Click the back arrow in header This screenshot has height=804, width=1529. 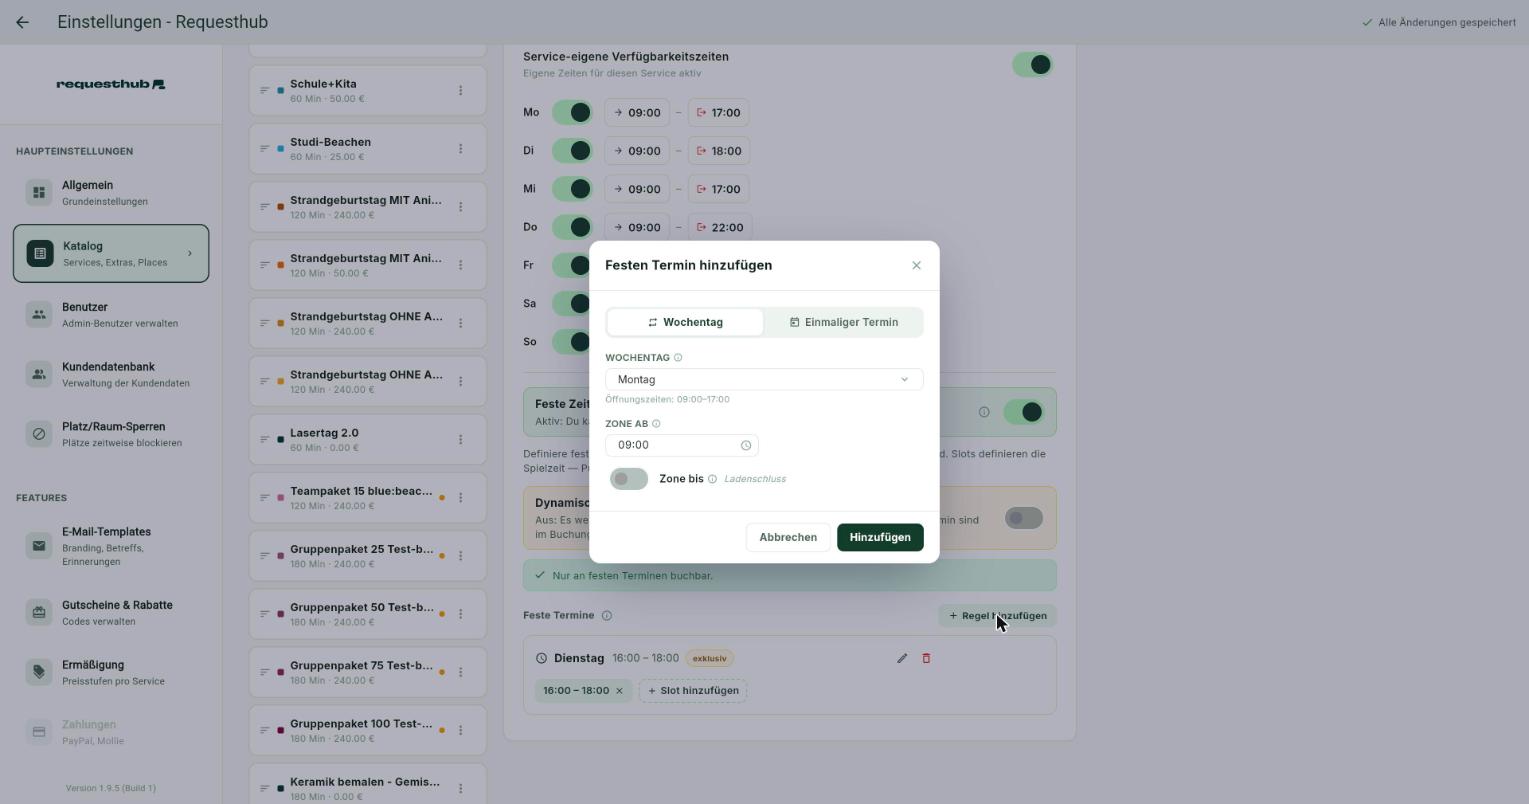22,22
